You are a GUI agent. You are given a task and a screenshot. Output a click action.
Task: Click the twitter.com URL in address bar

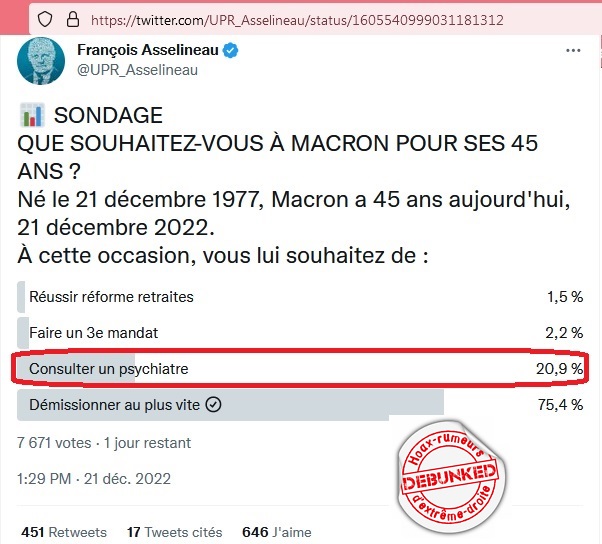295,19
